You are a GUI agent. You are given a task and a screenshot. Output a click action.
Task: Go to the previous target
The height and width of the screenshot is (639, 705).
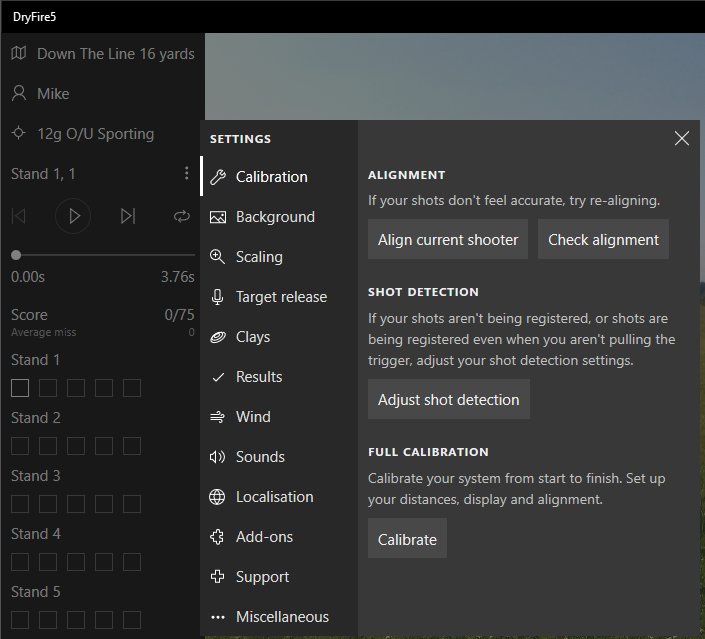click(19, 215)
